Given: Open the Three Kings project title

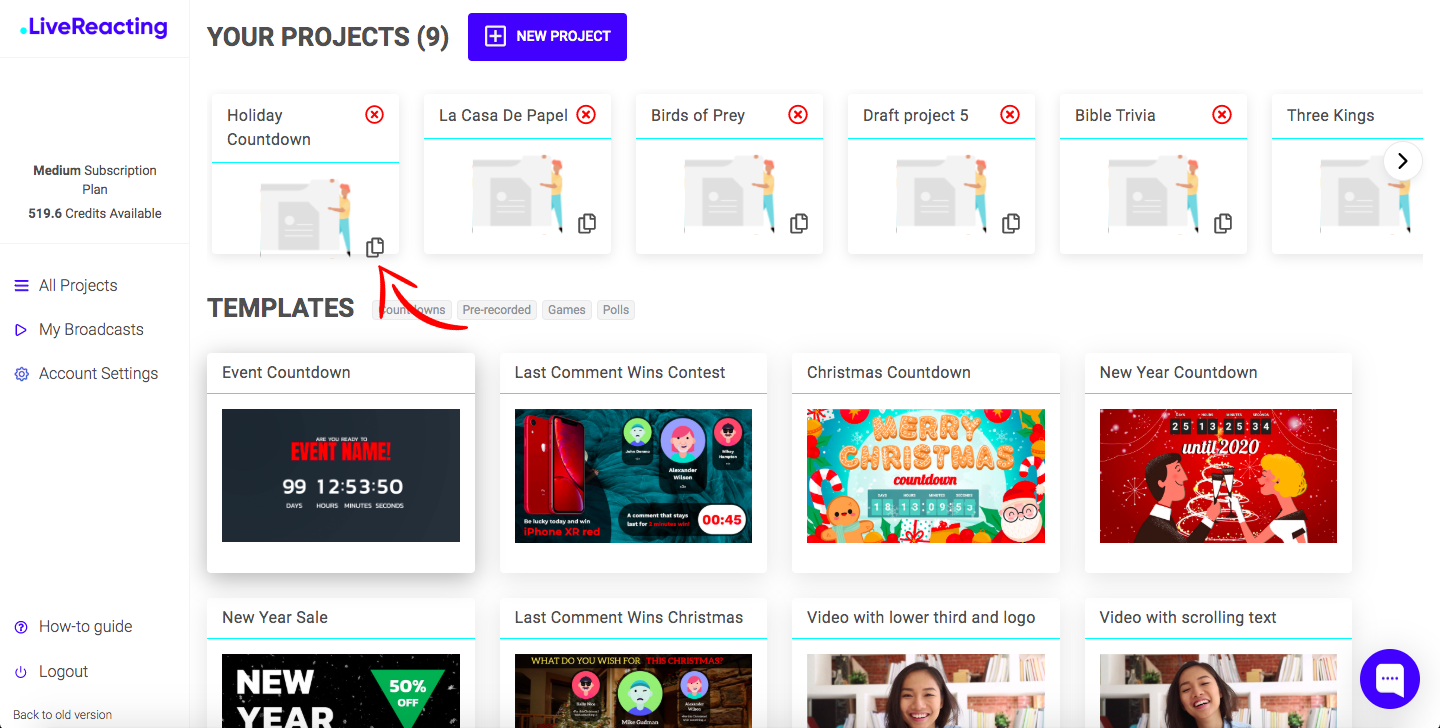Looking at the screenshot, I should tap(1330, 115).
